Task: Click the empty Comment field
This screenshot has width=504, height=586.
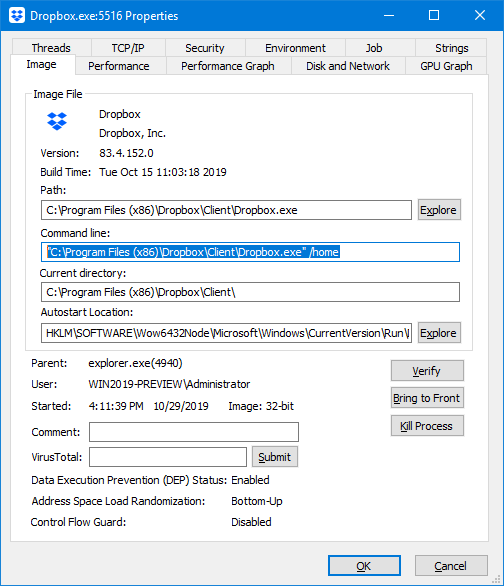Action: [194, 432]
